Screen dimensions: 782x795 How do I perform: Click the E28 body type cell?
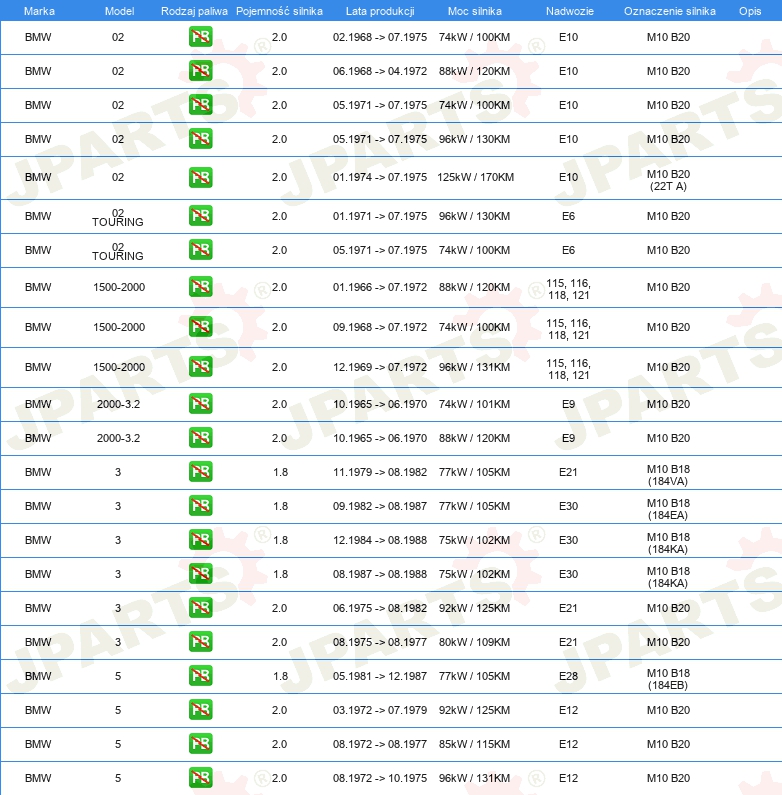coord(568,676)
